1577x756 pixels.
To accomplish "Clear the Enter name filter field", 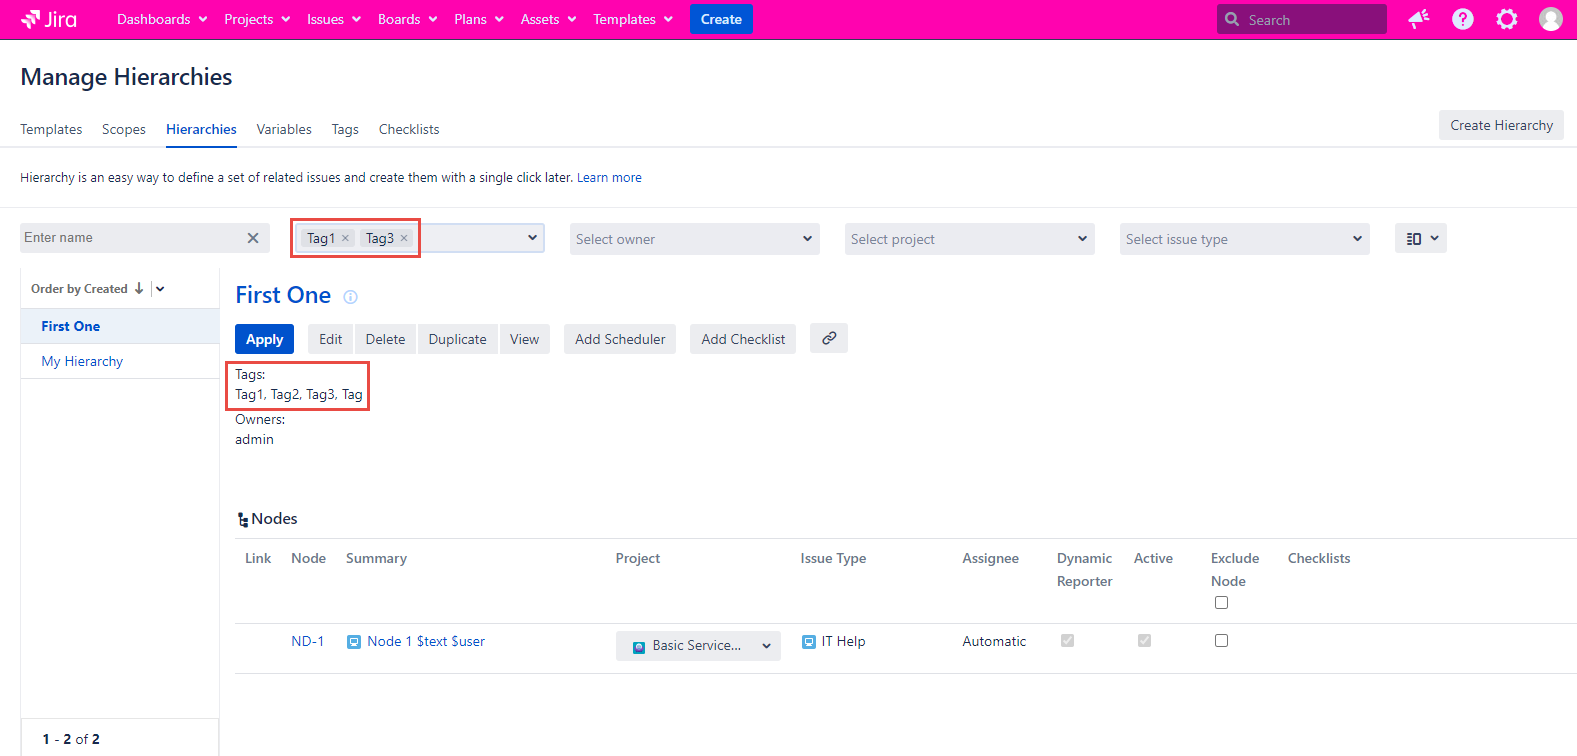I will [253, 238].
